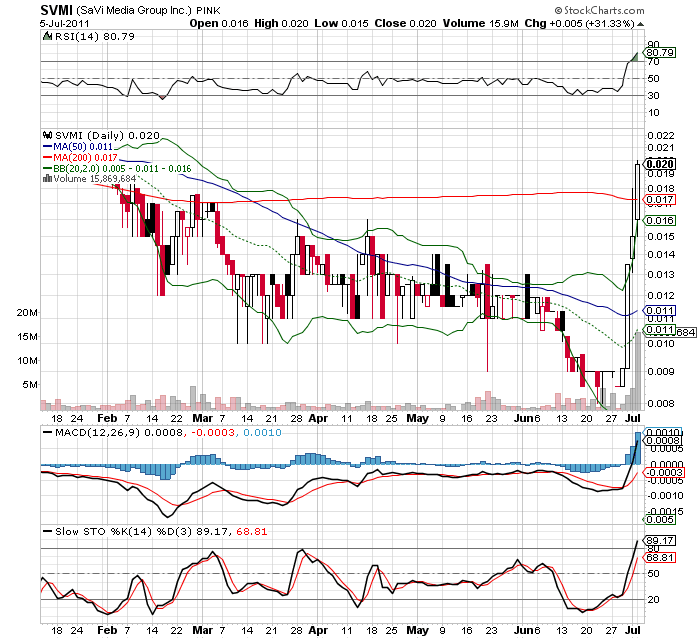The height and width of the screenshot is (639, 700).
Task: Click the 15M volume axis label
Action: tap(27, 337)
